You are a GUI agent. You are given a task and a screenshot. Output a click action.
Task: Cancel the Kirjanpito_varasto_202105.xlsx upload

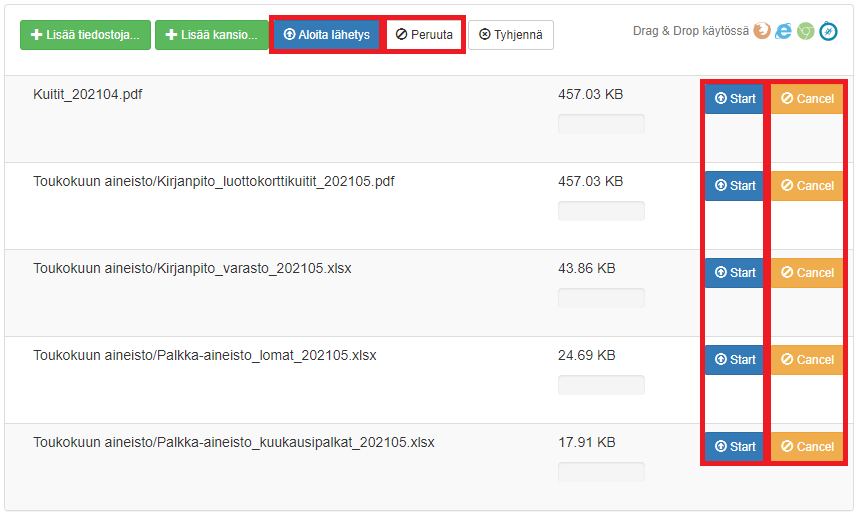tap(807, 273)
